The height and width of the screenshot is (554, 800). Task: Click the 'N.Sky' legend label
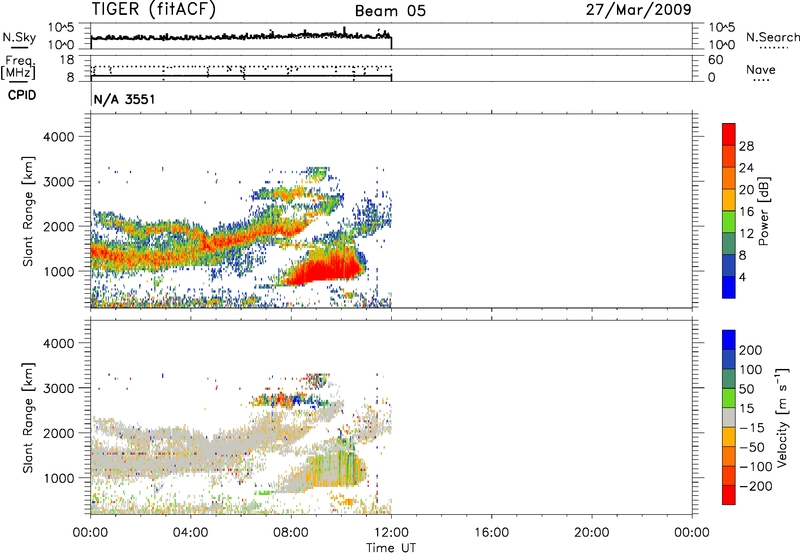pyautogui.click(x=19, y=37)
